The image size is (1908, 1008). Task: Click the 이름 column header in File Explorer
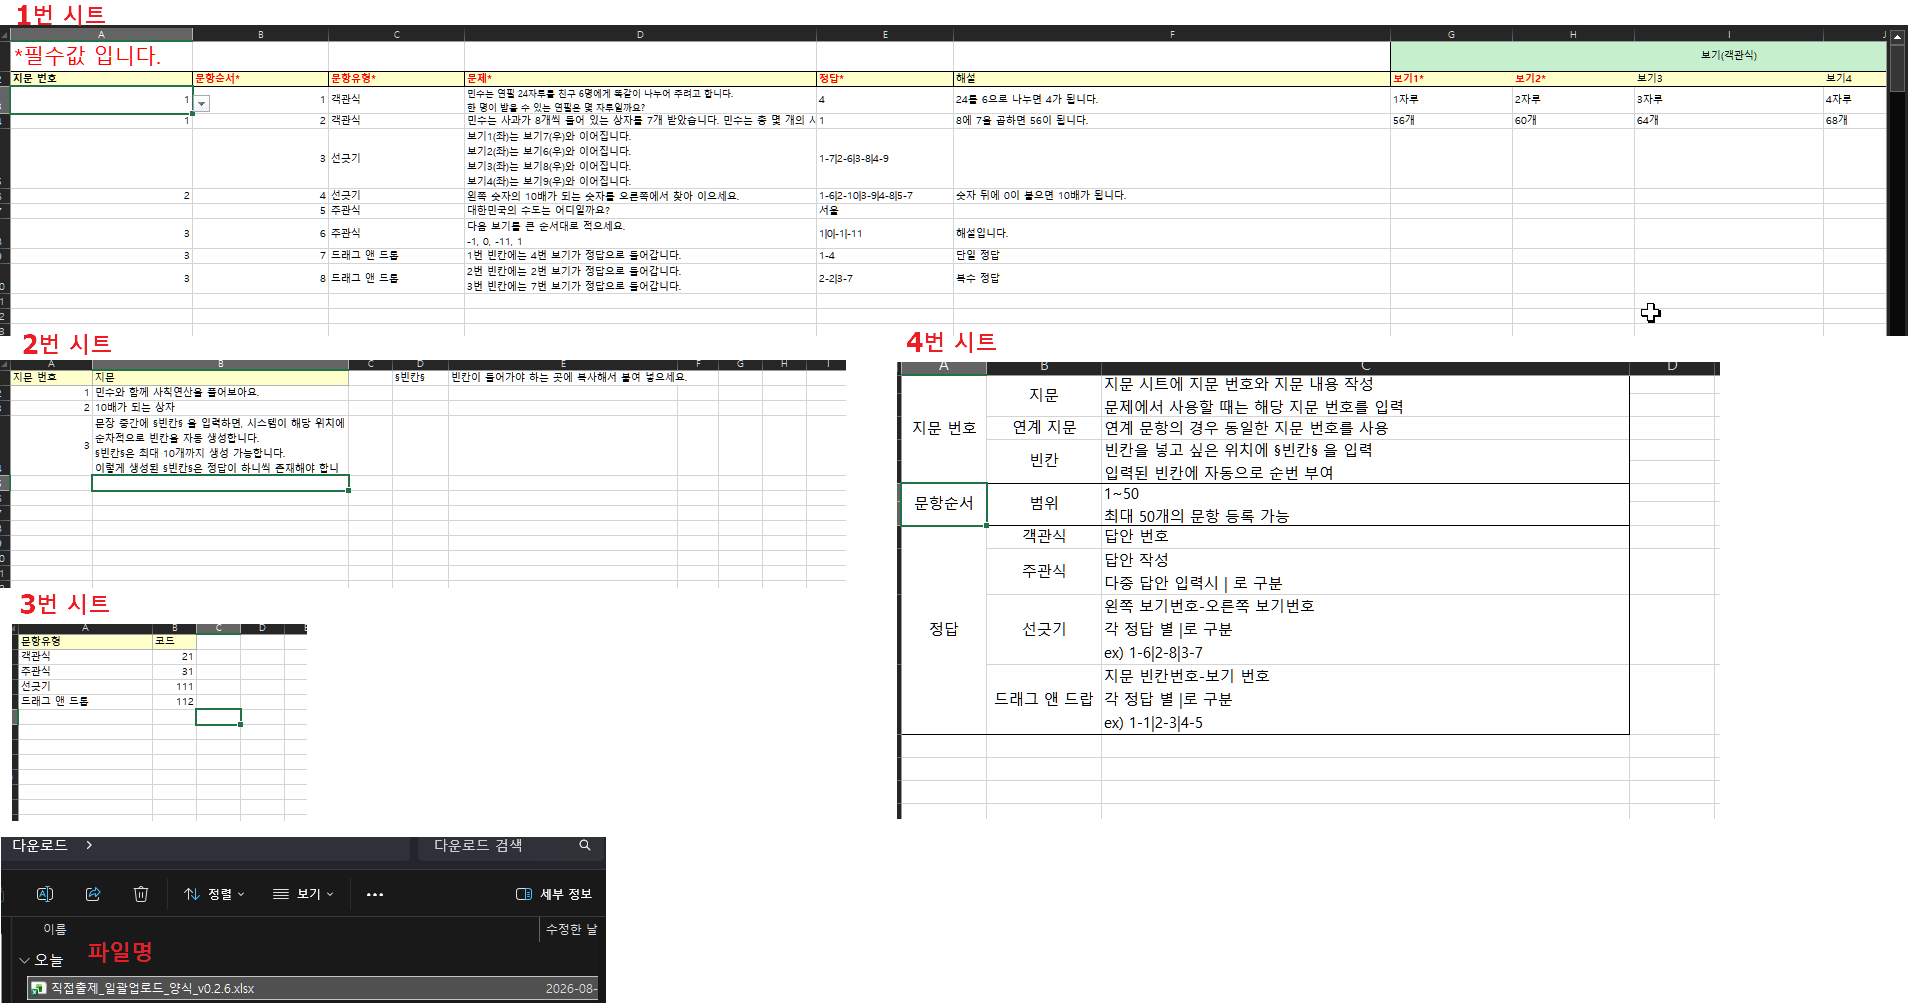point(55,929)
